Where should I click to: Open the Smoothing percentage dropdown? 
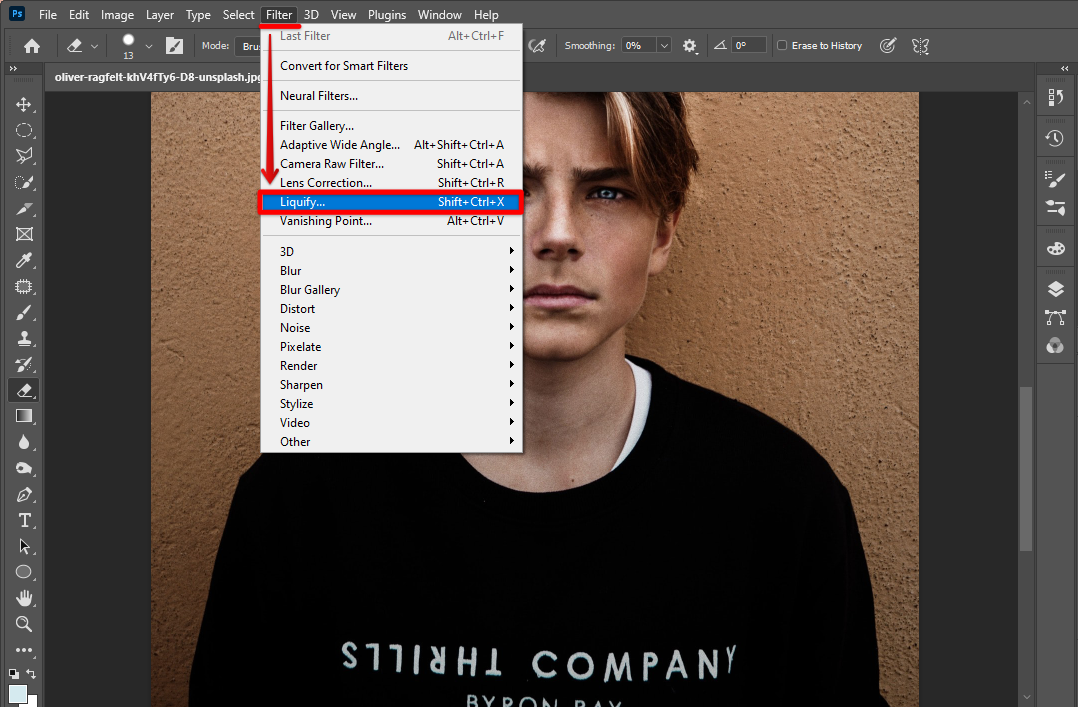pyautogui.click(x=664, y=46)
